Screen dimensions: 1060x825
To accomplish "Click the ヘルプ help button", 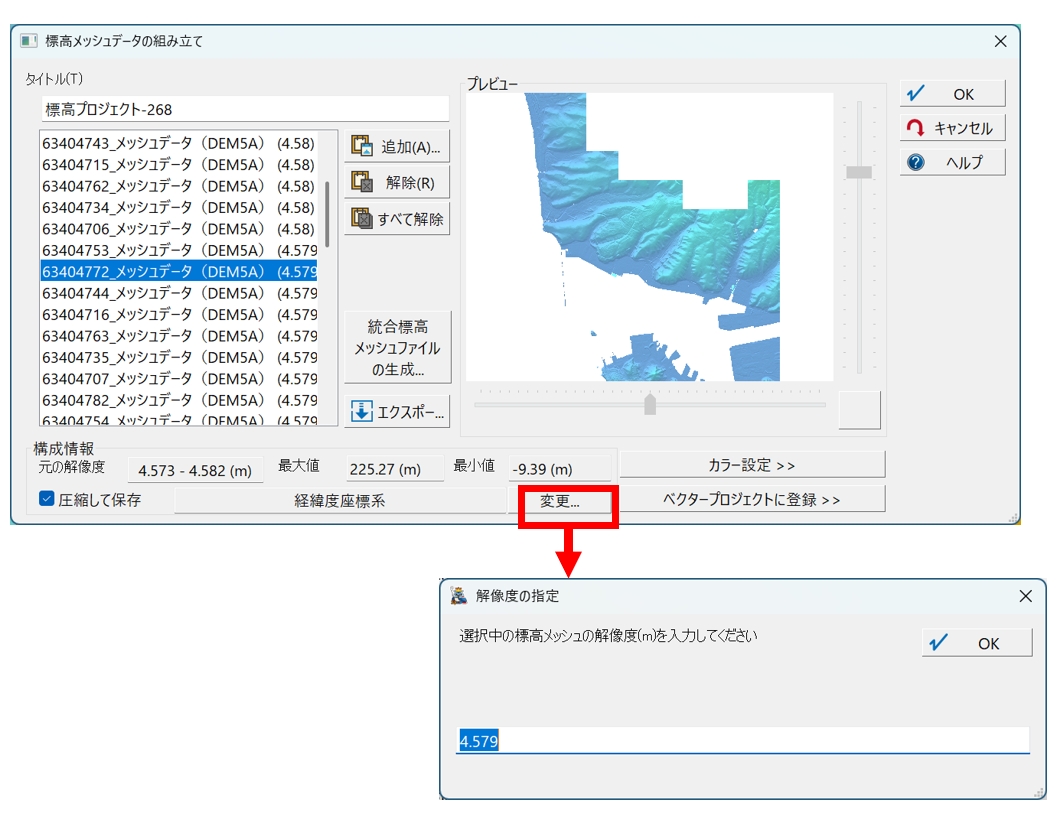I will pyautogui.click(x=952, y=162).
